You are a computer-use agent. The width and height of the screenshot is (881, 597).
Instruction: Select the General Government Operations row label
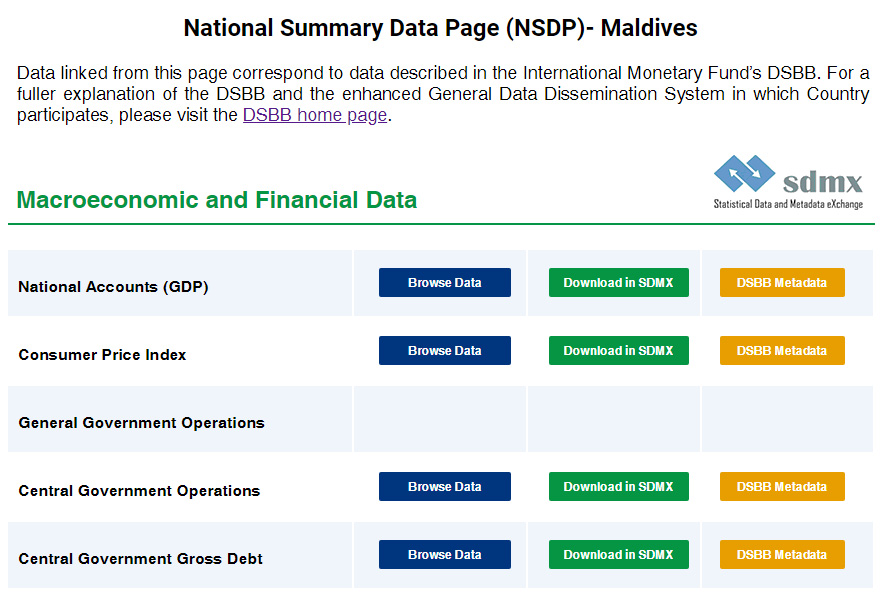pos(142,422)
